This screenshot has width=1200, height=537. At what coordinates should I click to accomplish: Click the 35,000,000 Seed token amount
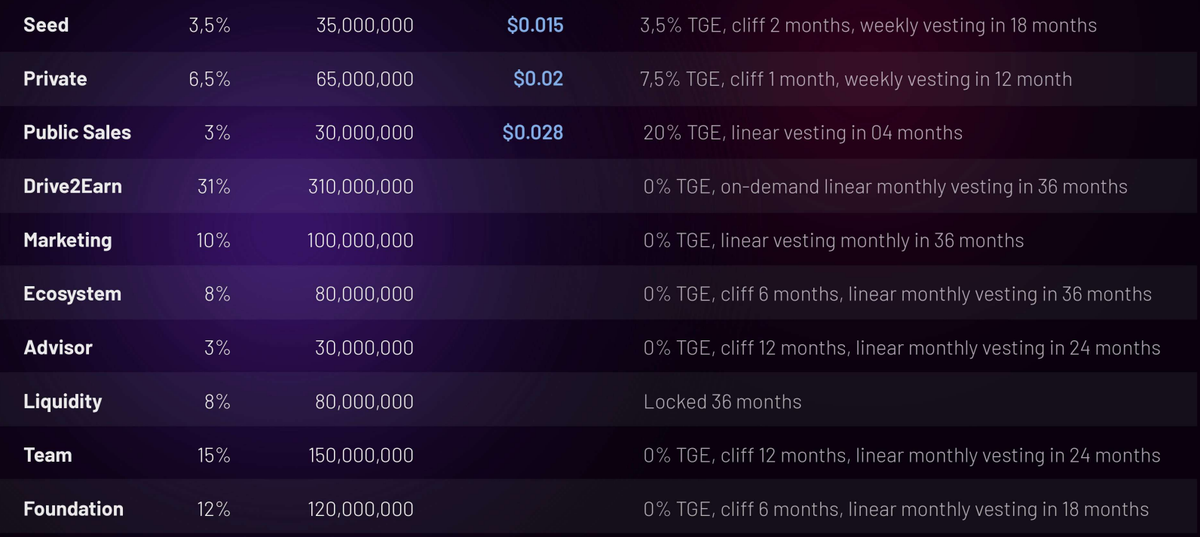coord(365,25)
